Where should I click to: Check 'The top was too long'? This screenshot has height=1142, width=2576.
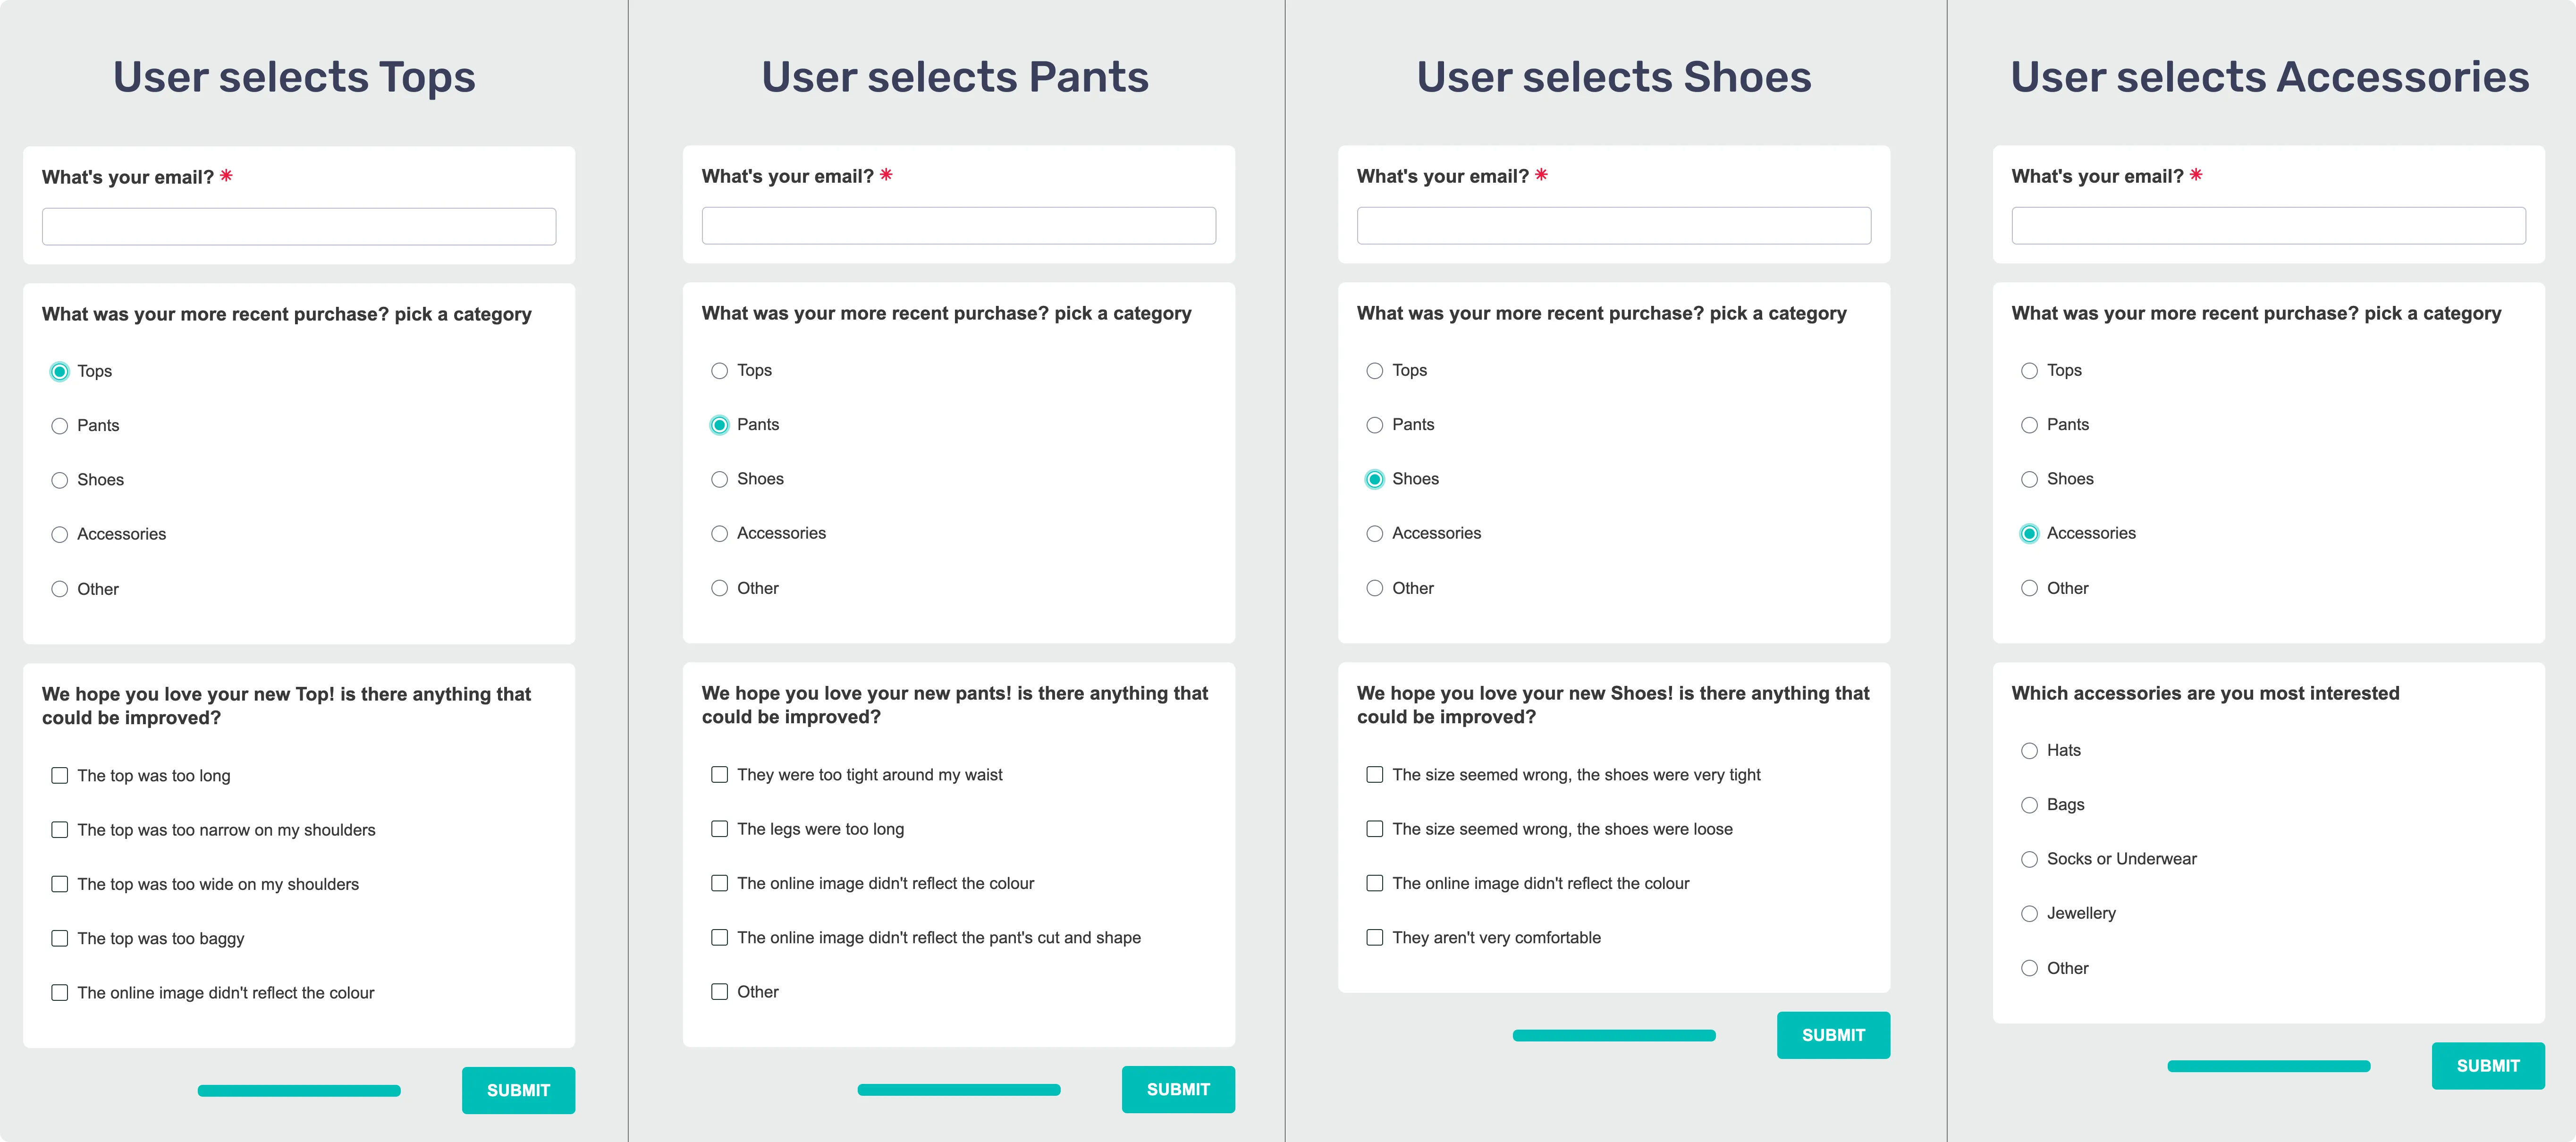[x=60, y=776]
